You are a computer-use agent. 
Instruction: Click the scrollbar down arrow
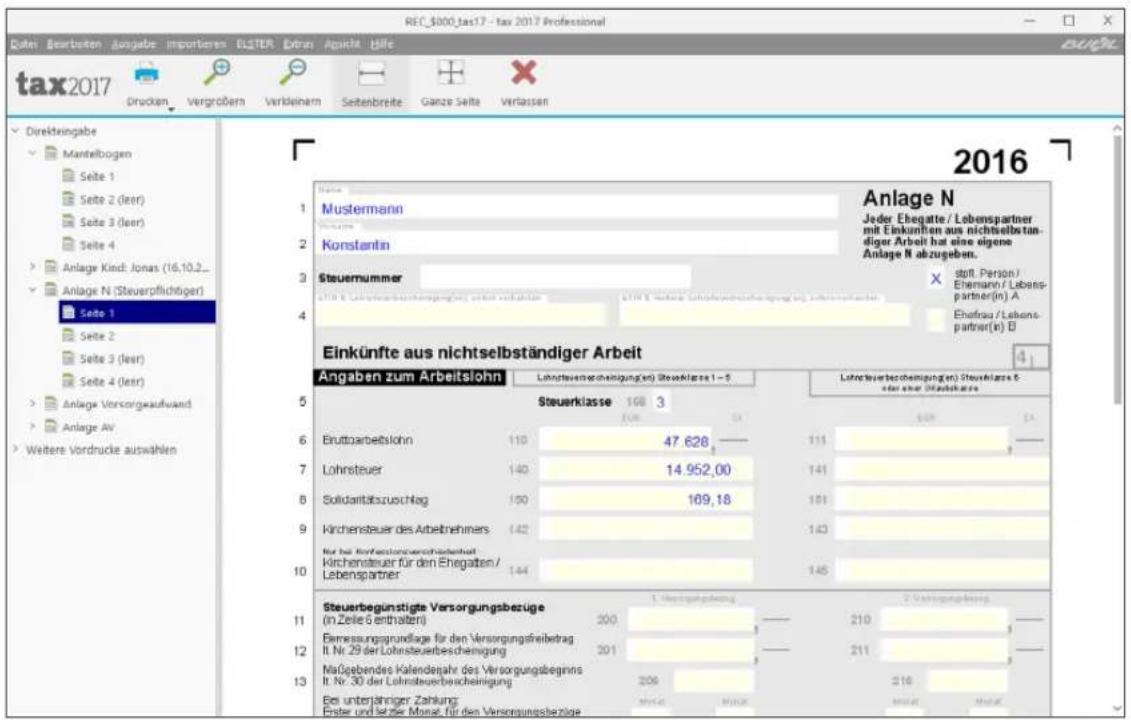point(1118,708)
